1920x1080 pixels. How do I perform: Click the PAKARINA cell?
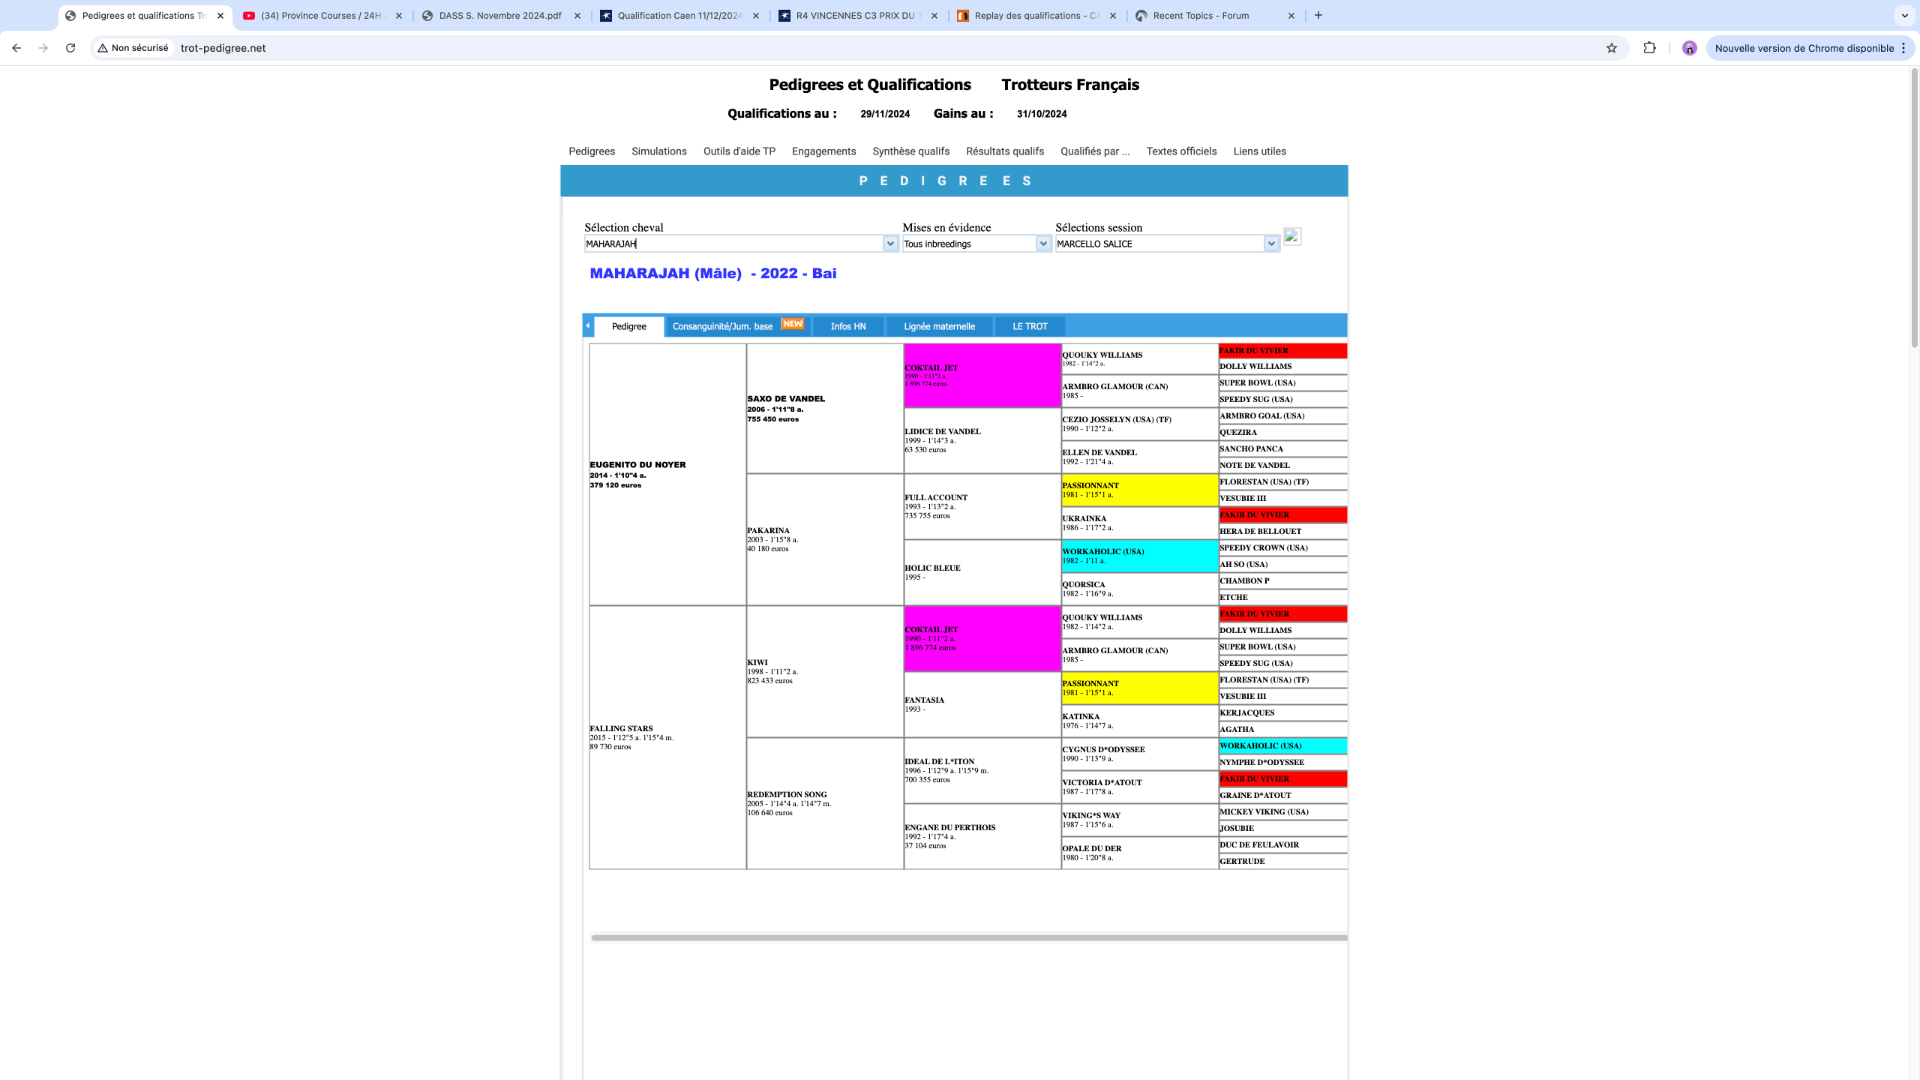point(825,539)
